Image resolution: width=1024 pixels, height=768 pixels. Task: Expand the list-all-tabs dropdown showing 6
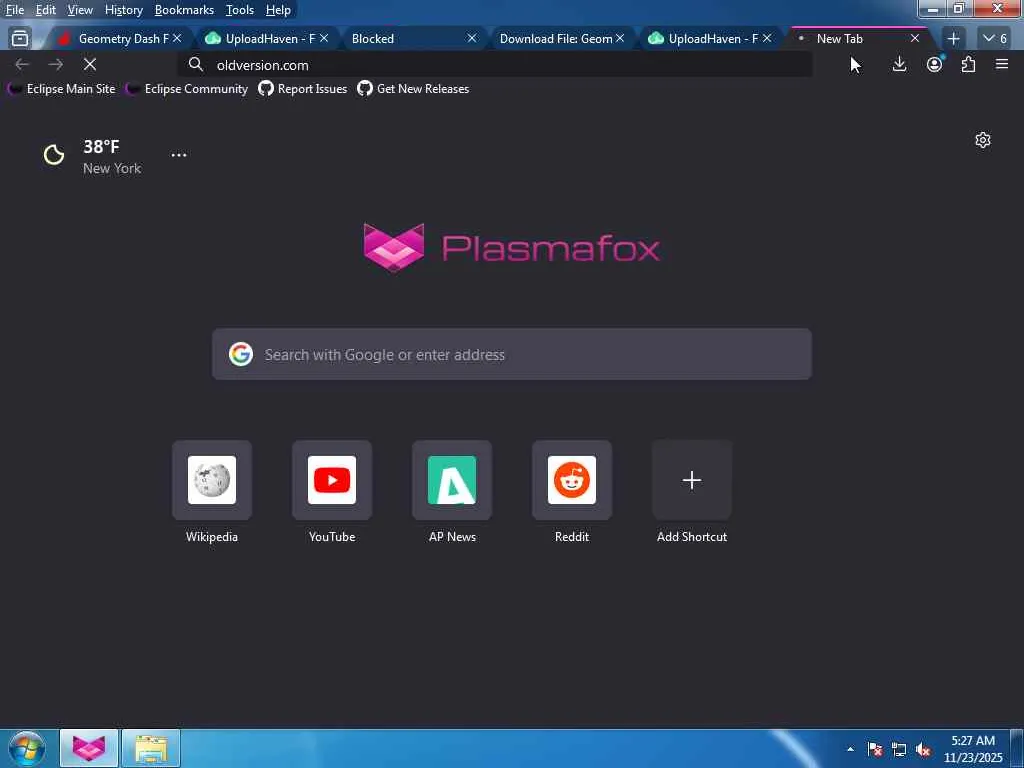995,39
